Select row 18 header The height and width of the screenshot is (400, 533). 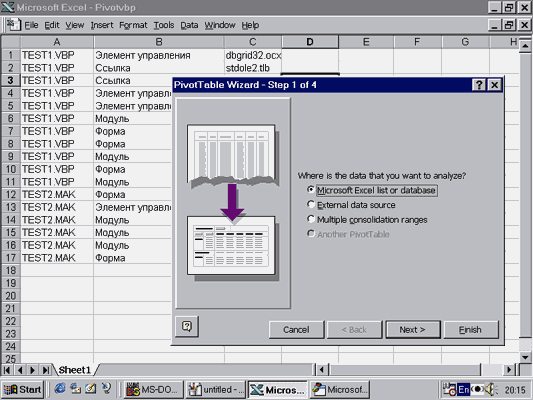tap(11, 271)
